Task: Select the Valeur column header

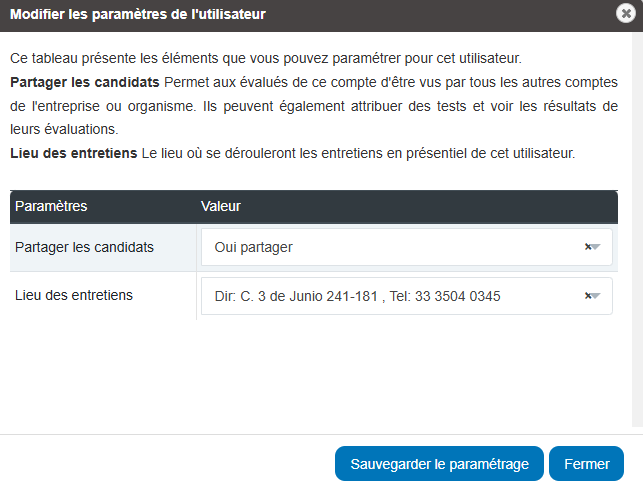Action: (221, 206)
